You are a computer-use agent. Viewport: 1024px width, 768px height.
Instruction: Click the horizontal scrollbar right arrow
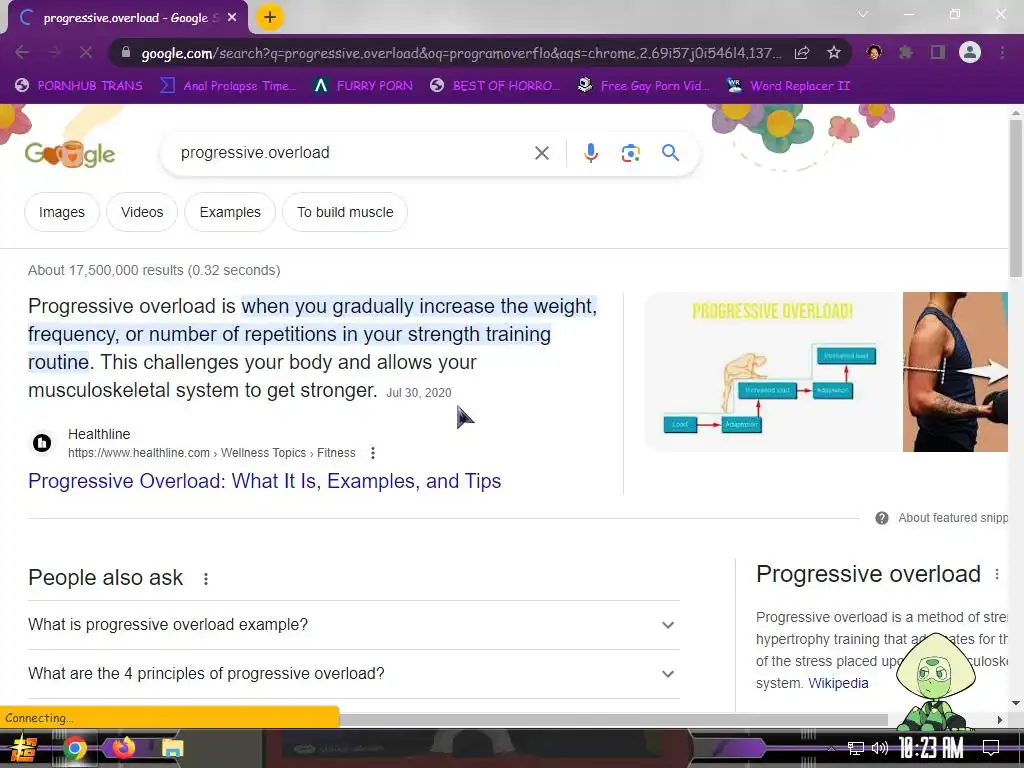[999, 720]
